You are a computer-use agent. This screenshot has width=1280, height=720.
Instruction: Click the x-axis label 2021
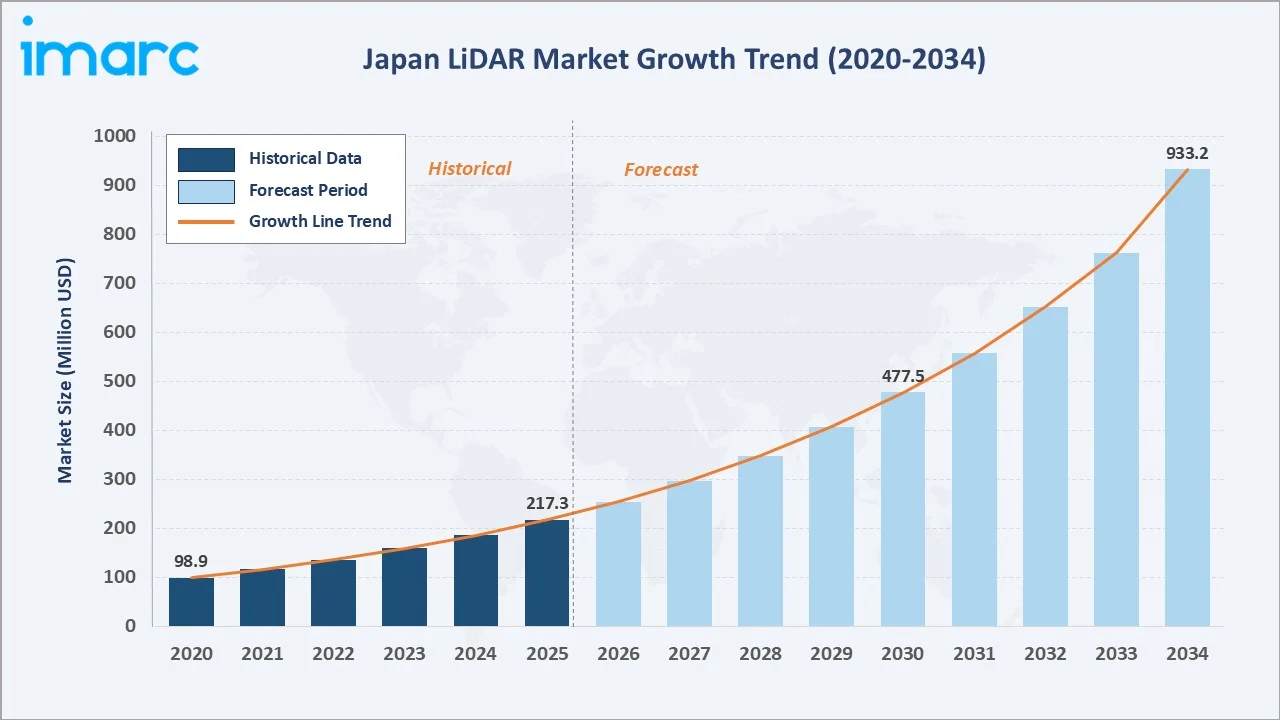(262, 654)
